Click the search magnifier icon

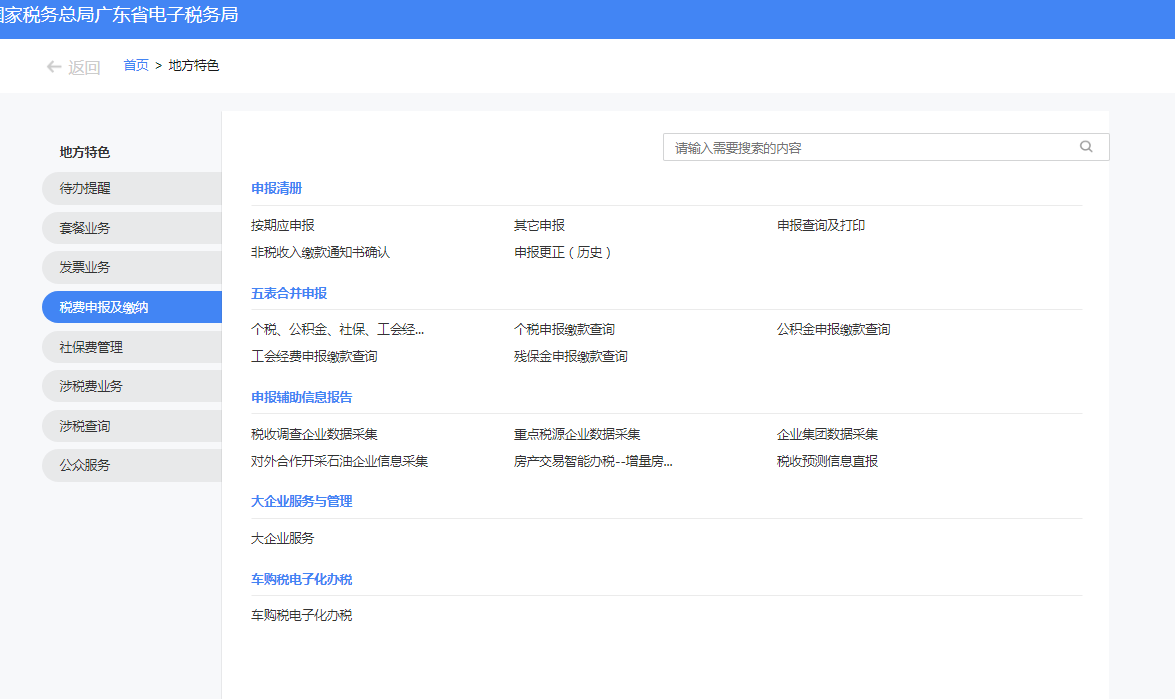click(1086, 147)
